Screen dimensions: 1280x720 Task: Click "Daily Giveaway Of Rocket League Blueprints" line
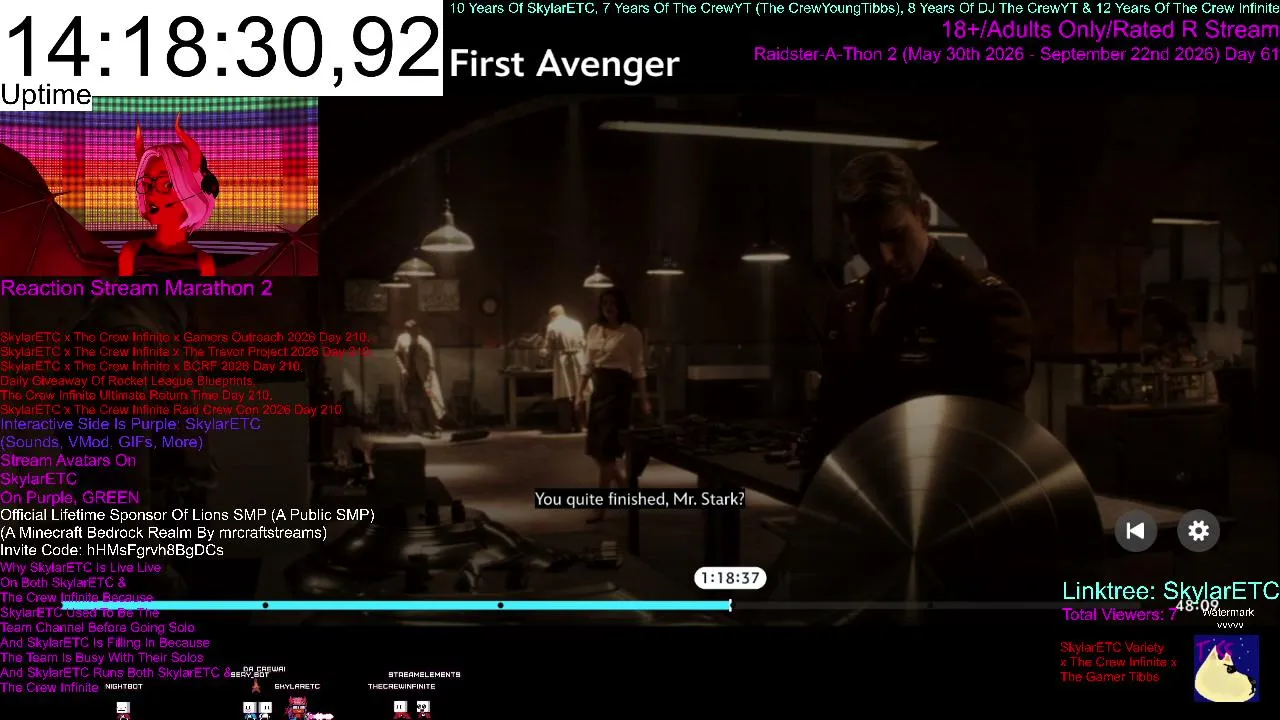point(127,381)
